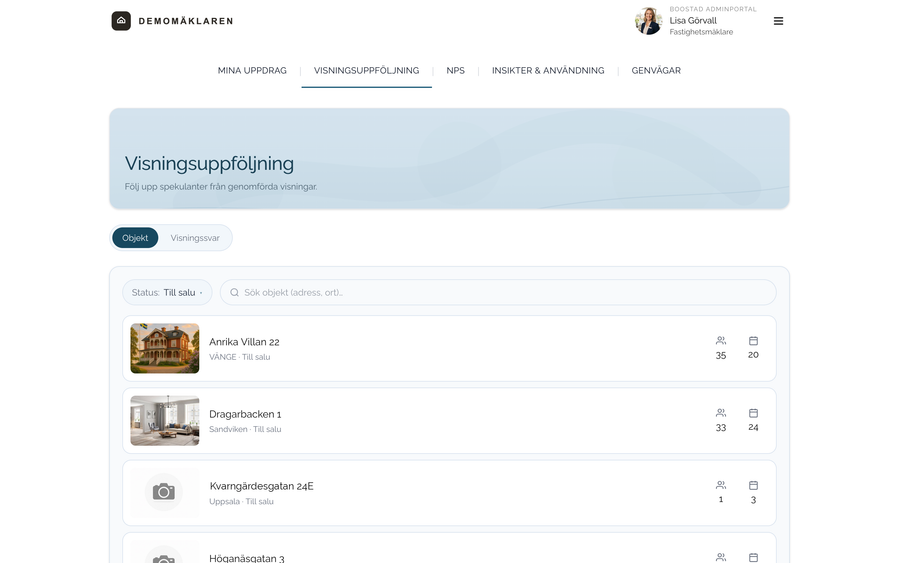
Task: Click the Visningsuppföljning page heading
Action: point(209,164)
